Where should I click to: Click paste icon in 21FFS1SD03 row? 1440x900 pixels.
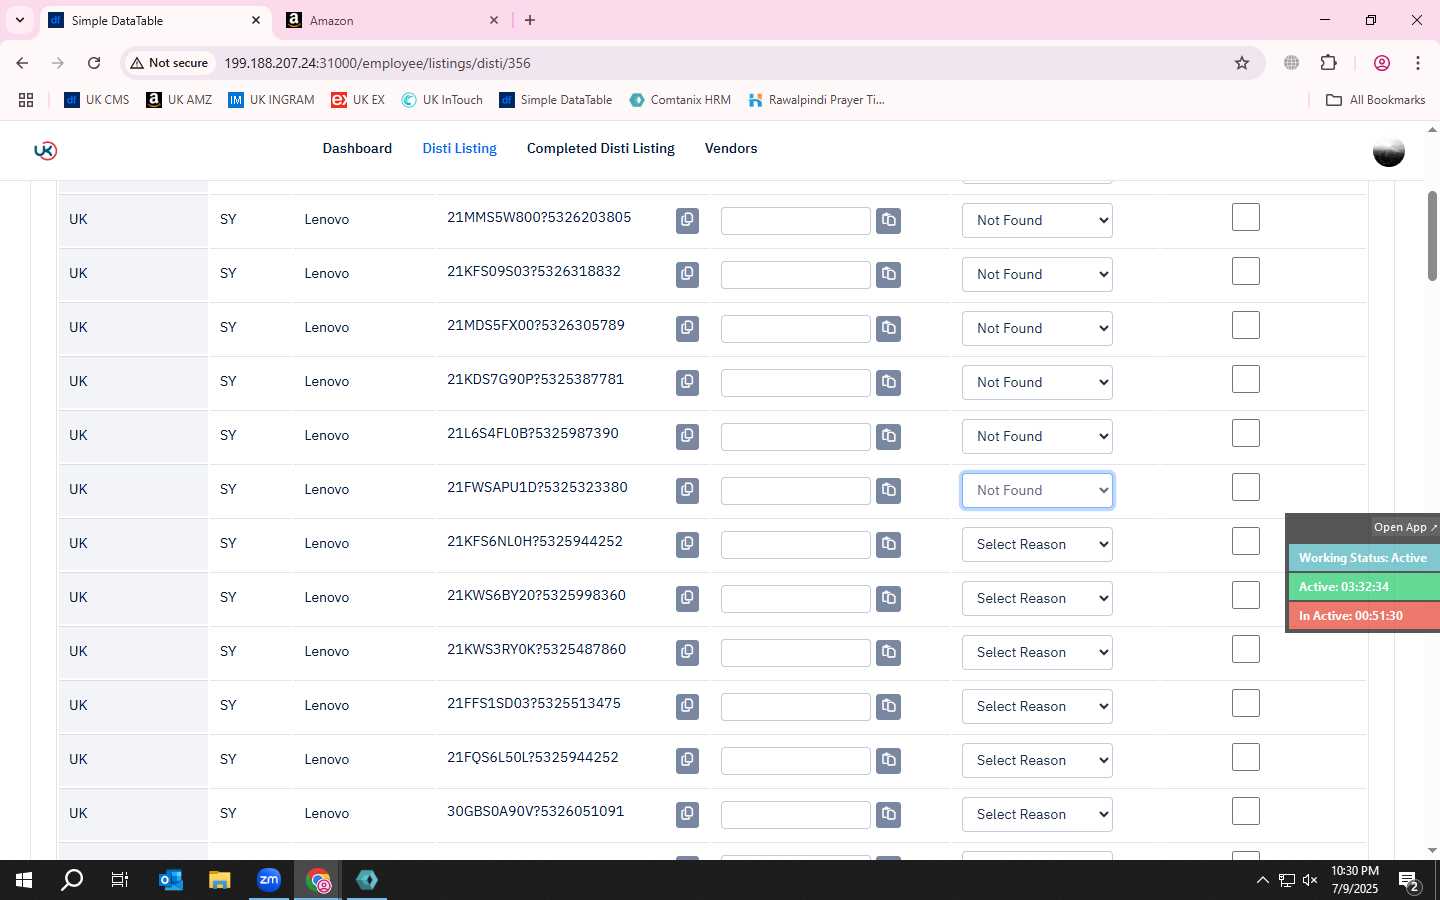pyautogui.click(x=888, y=706)
